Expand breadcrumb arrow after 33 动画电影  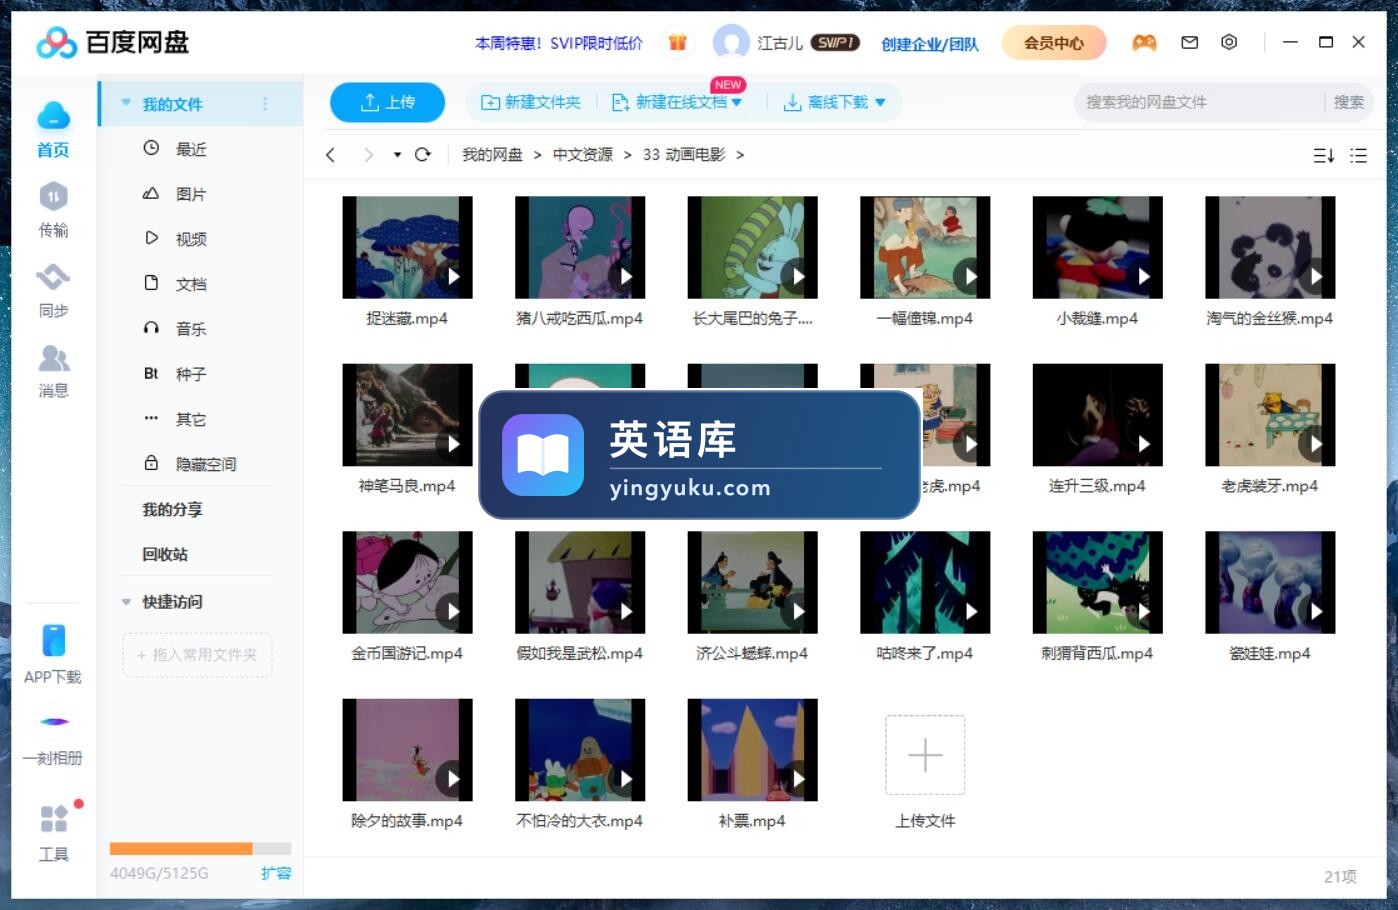[740, 155]
